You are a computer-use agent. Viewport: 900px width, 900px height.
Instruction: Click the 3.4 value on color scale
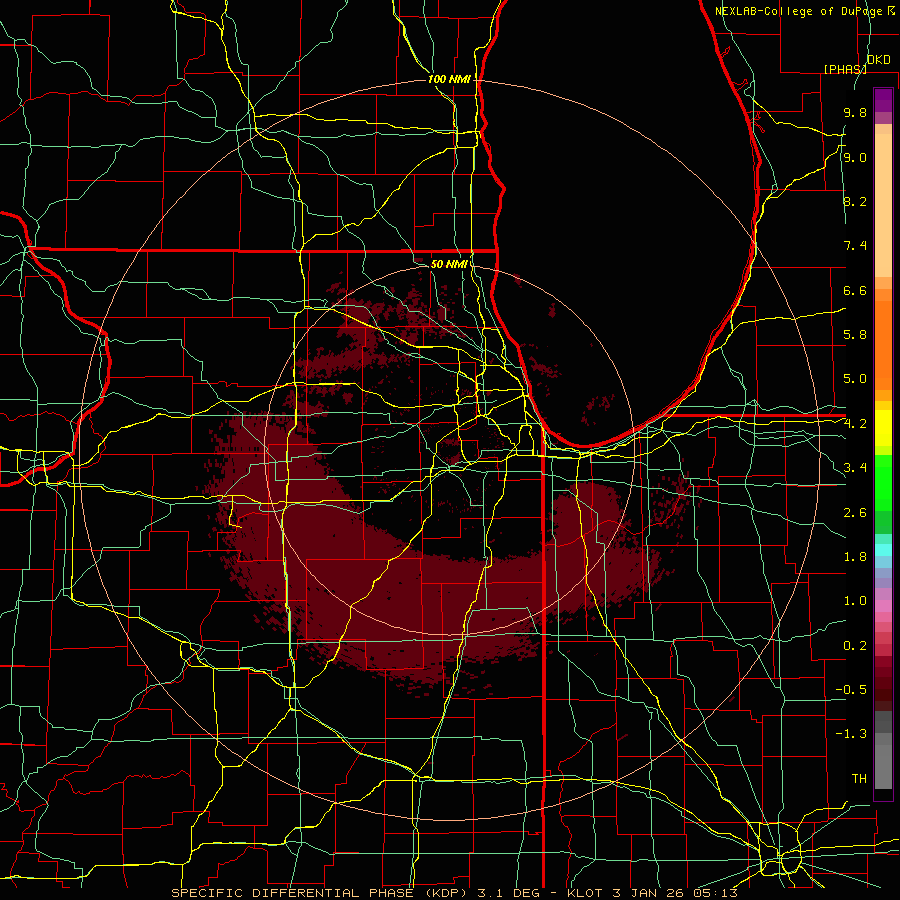(855, 468)
